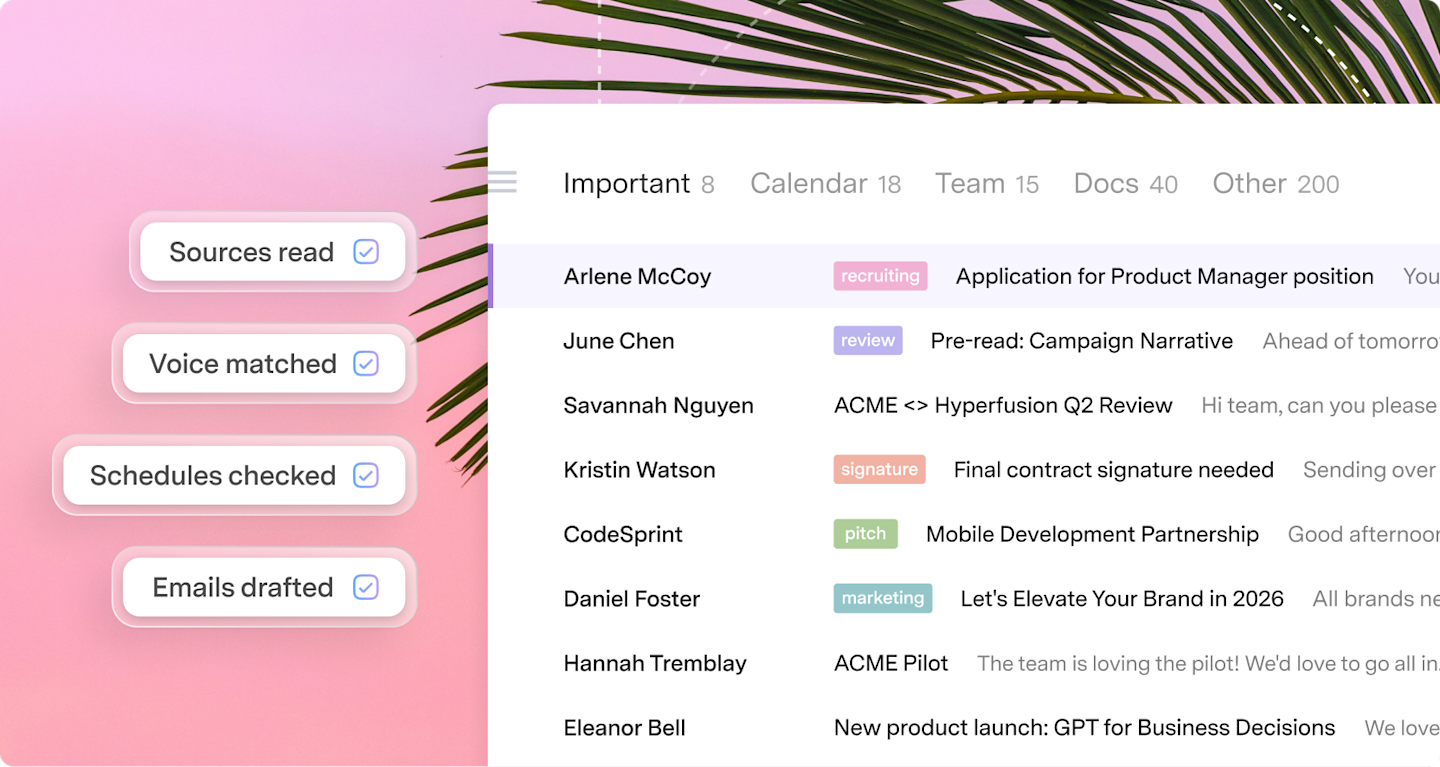The height and width of the screenshot is (767, 1440).
Task: Switch to the Team tab
Action: point(987,184)
